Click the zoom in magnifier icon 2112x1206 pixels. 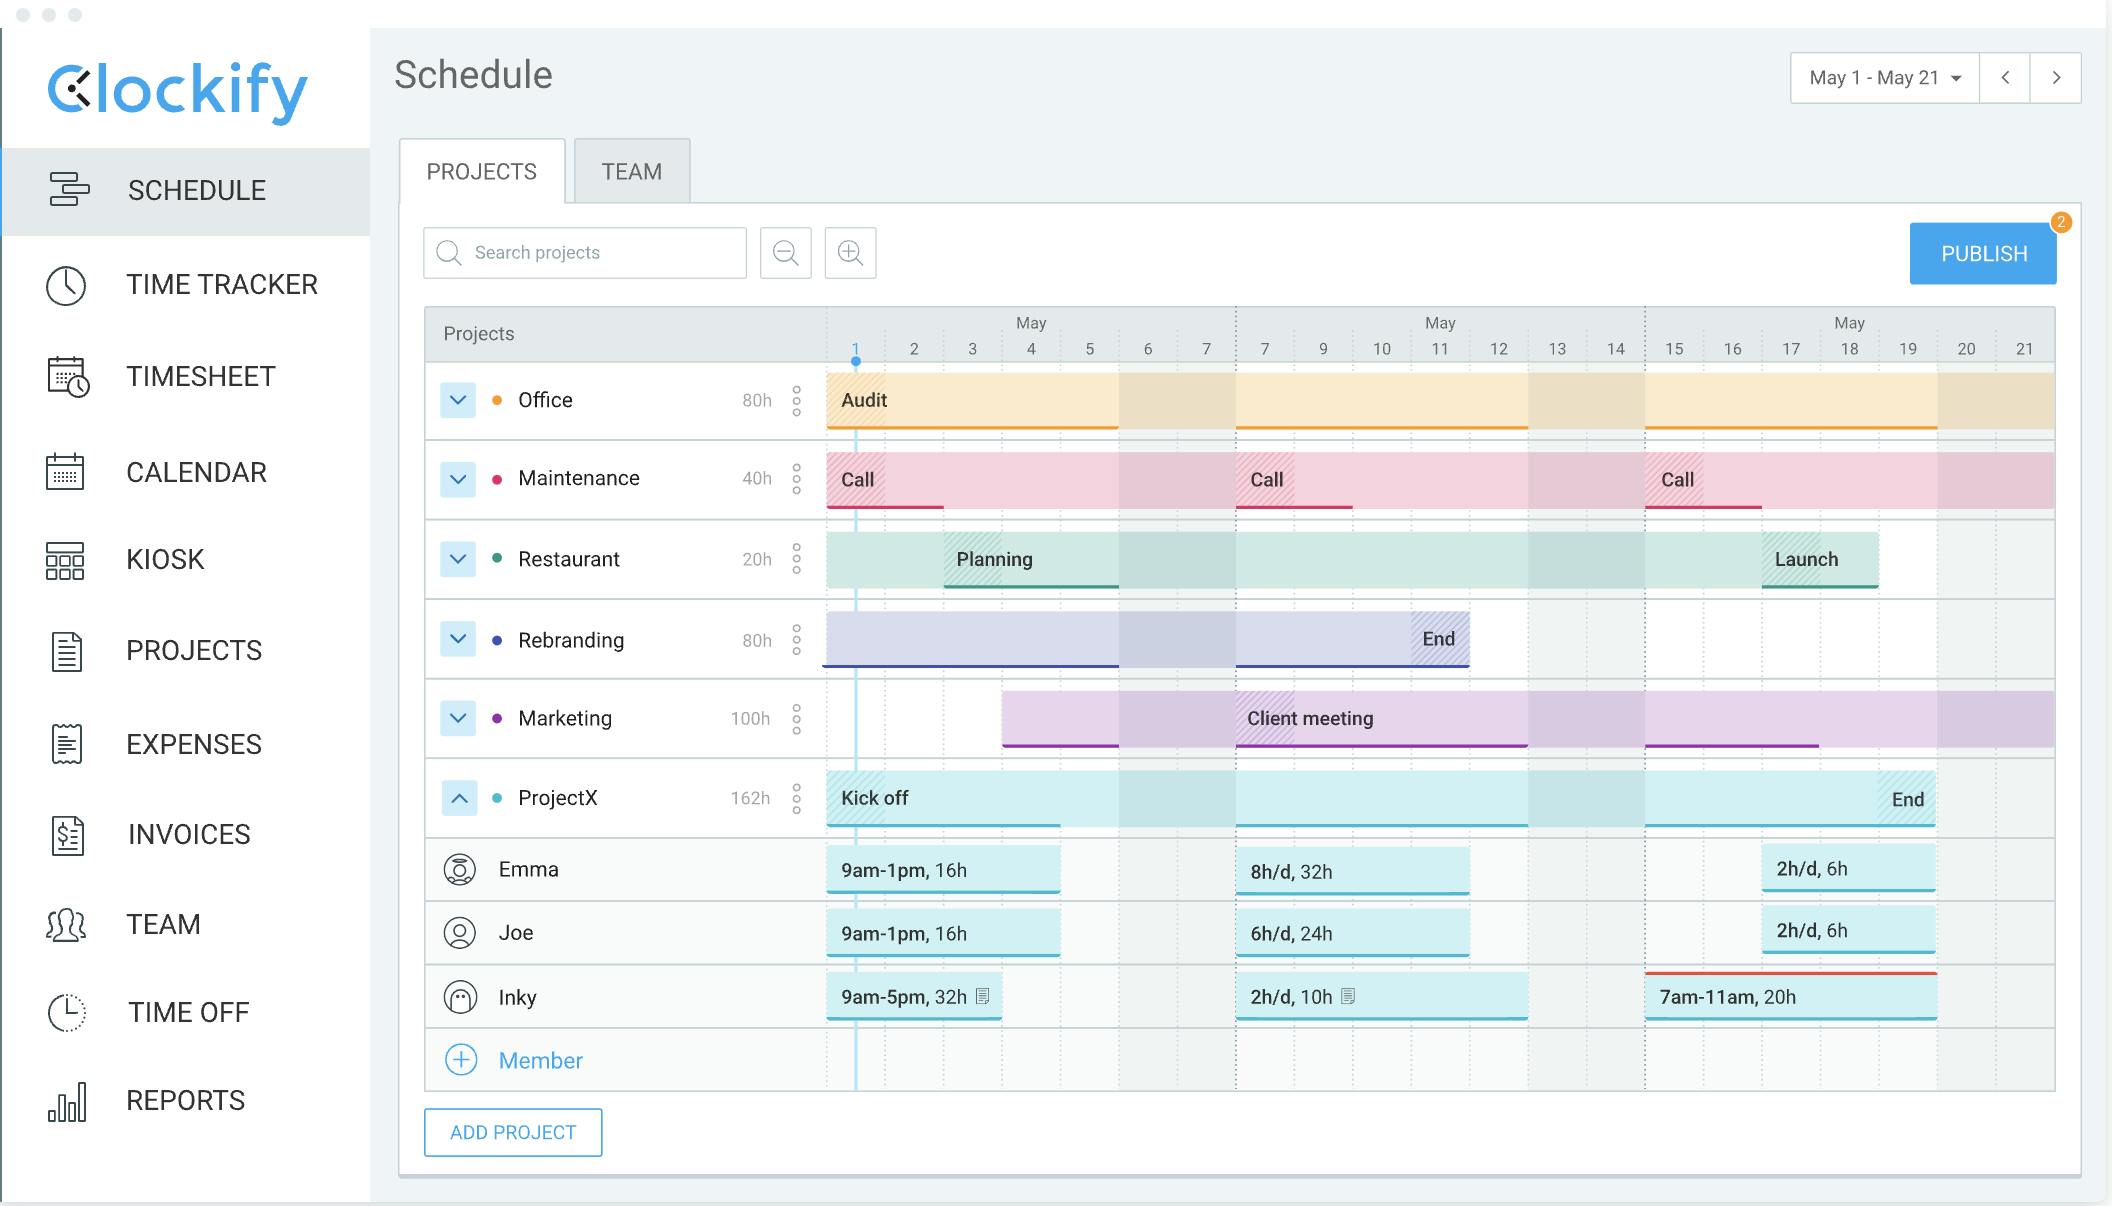[850, 253]
